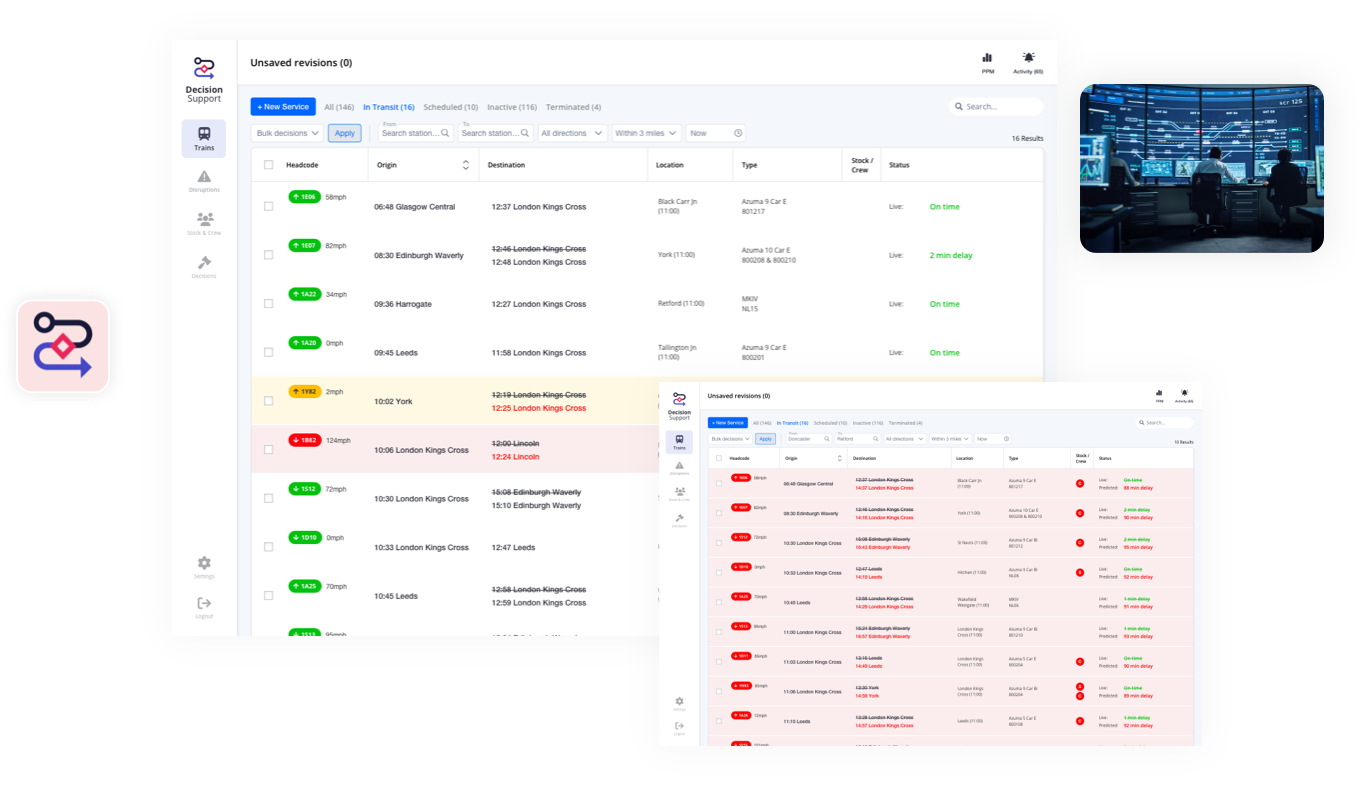Expand the Bulk decisions dropdown
1364x786 pixels.
click(287, 133)
